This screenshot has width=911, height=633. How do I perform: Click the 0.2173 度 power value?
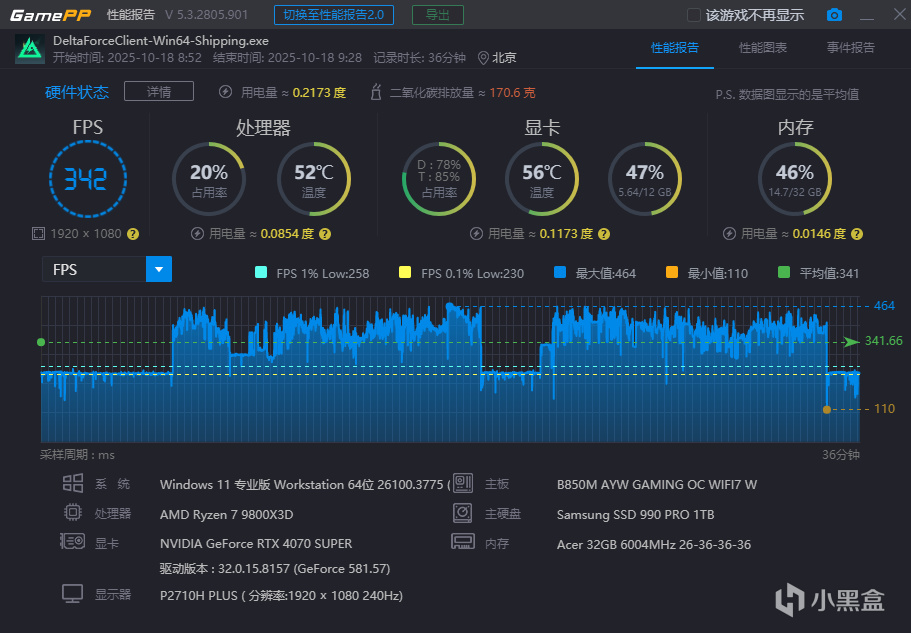(x=320, y=92)
